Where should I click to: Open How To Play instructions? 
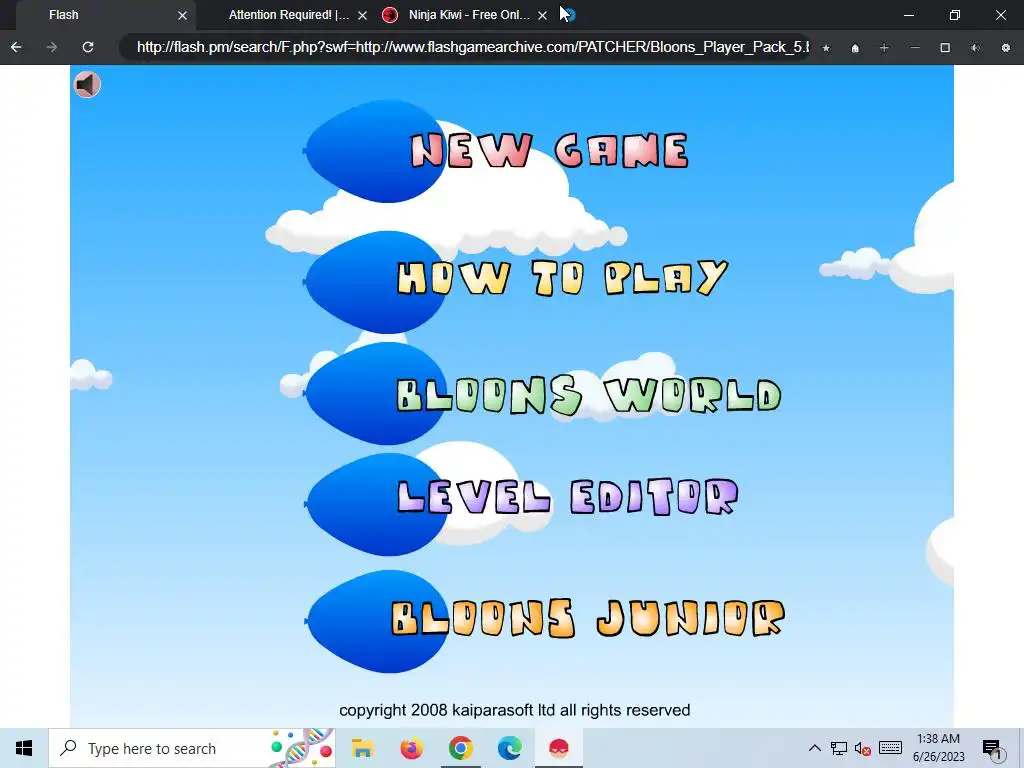coord(562,278)
